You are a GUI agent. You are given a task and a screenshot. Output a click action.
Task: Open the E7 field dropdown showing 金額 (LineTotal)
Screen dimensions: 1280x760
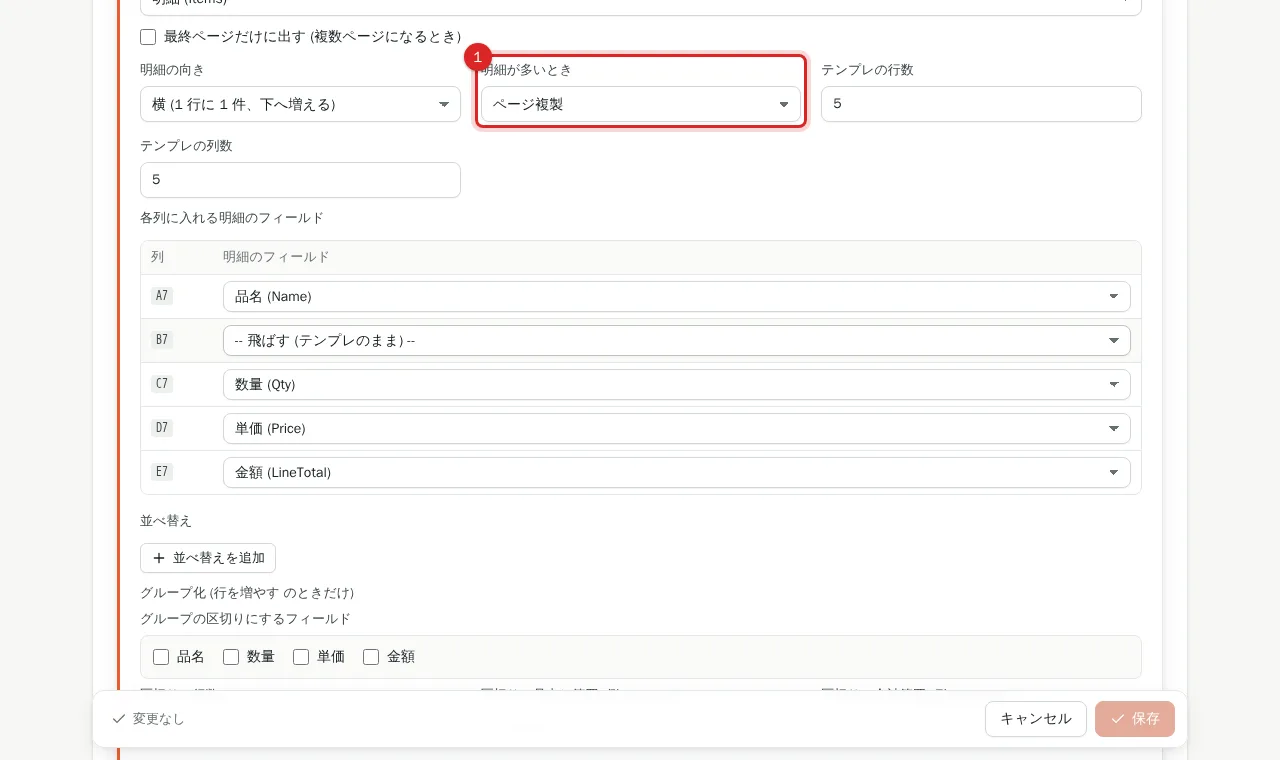(x=677, y=472)
